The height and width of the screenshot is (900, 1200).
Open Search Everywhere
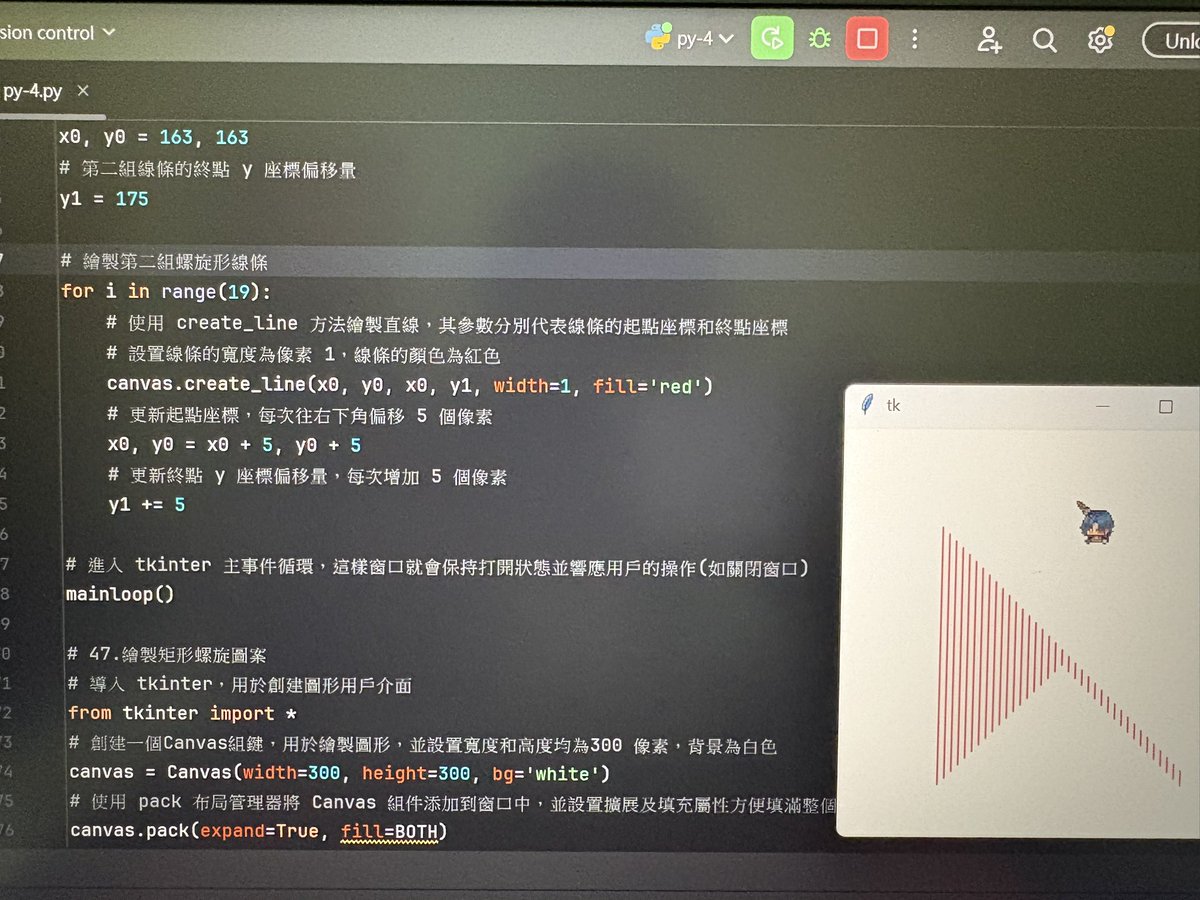point(1044,40)
